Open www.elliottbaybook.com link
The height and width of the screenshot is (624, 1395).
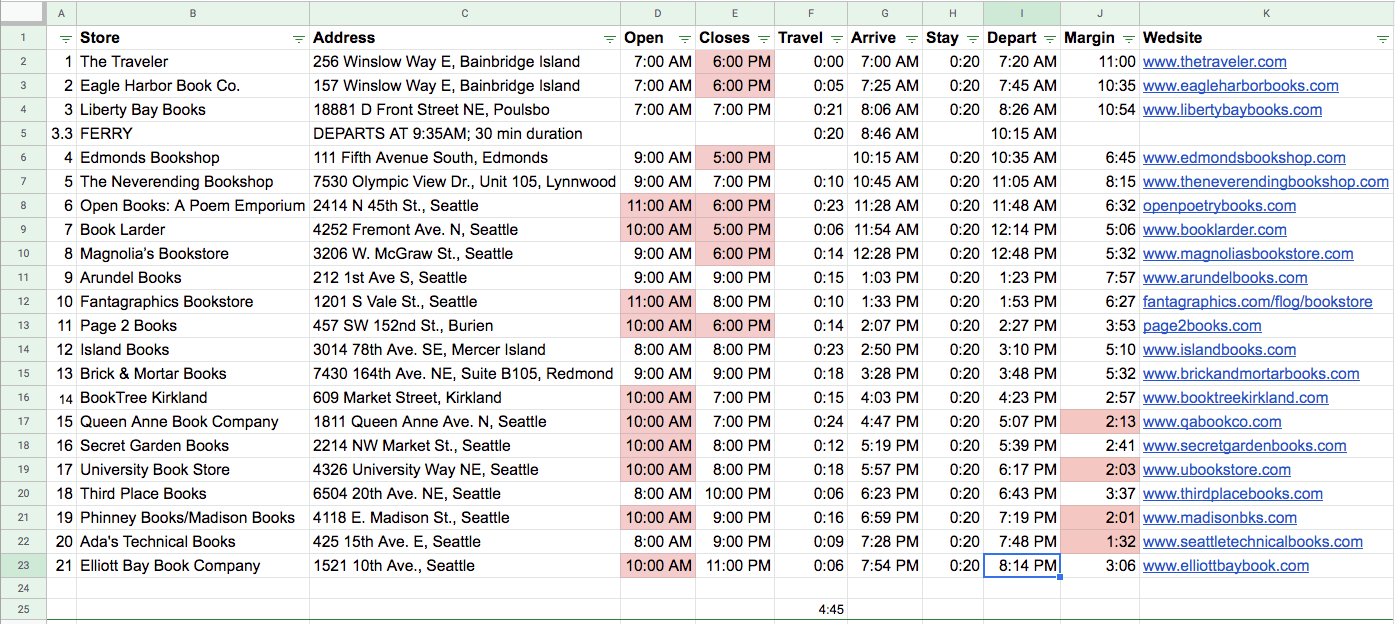click(x=1226, y=566)
